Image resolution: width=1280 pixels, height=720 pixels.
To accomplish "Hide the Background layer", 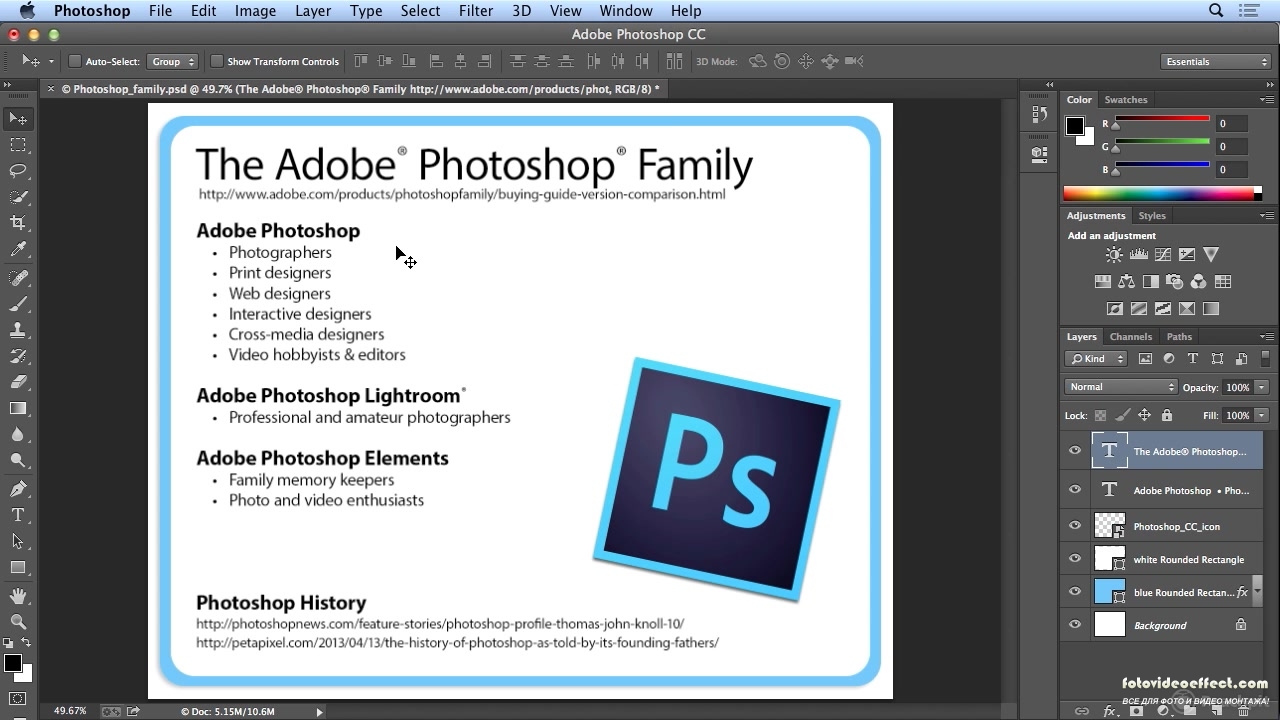I will click(x=1075, y=625).
